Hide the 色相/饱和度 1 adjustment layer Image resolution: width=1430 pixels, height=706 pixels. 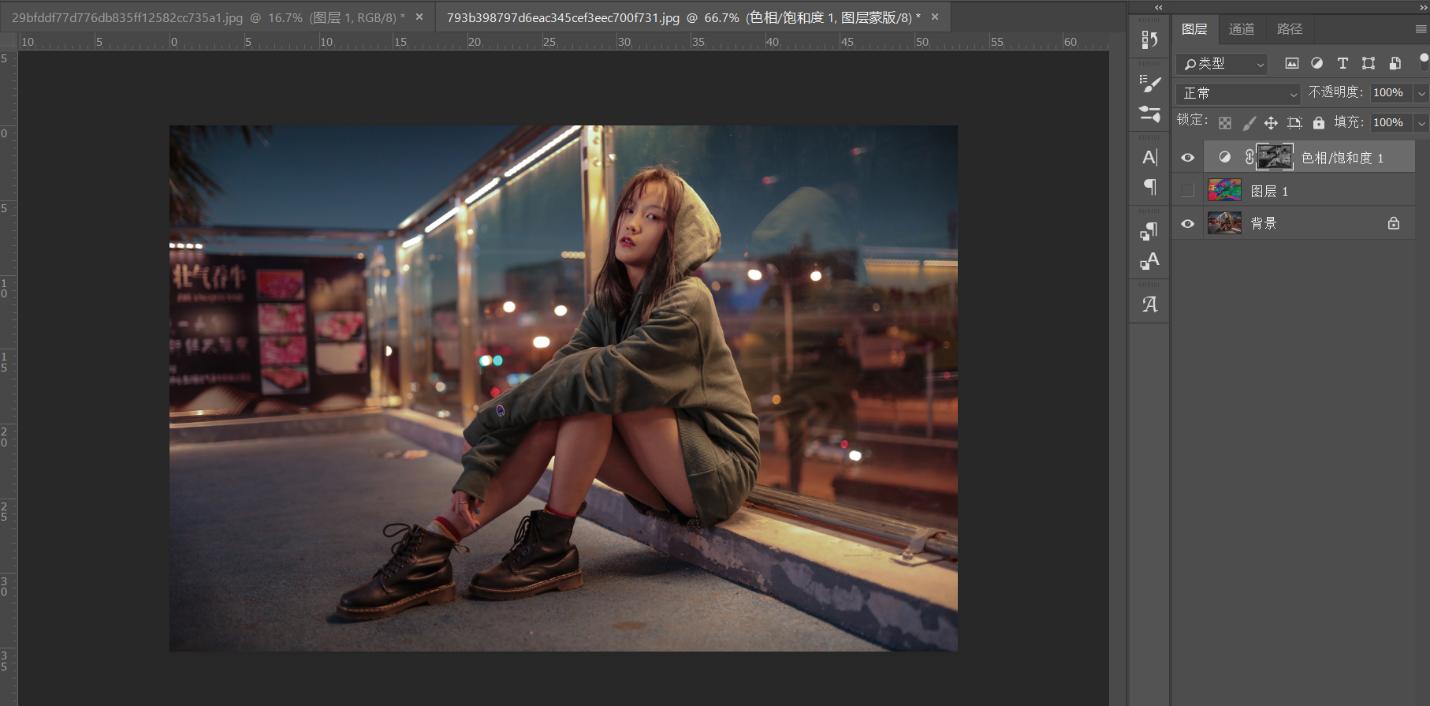1187,157
